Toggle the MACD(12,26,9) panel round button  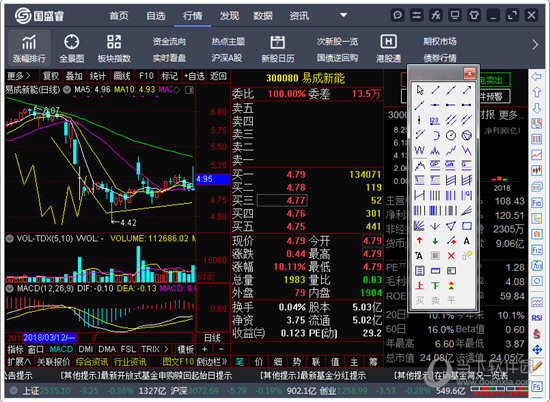[x=9, y=289]
